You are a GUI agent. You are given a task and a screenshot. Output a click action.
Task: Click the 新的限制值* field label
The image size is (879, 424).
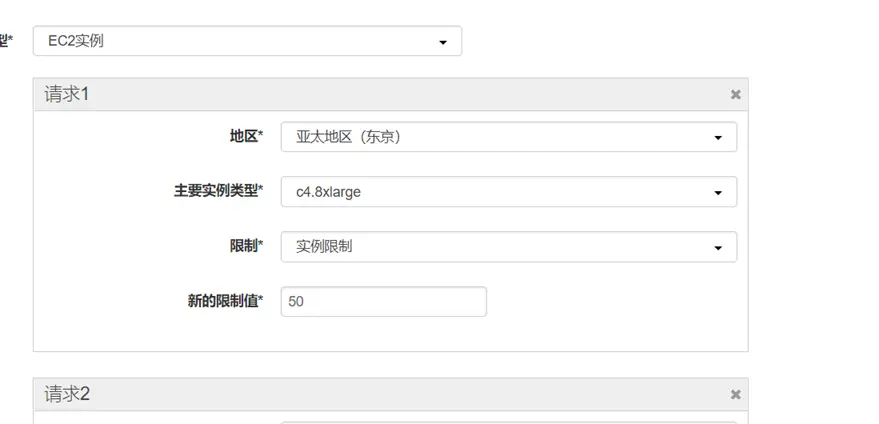225,301
